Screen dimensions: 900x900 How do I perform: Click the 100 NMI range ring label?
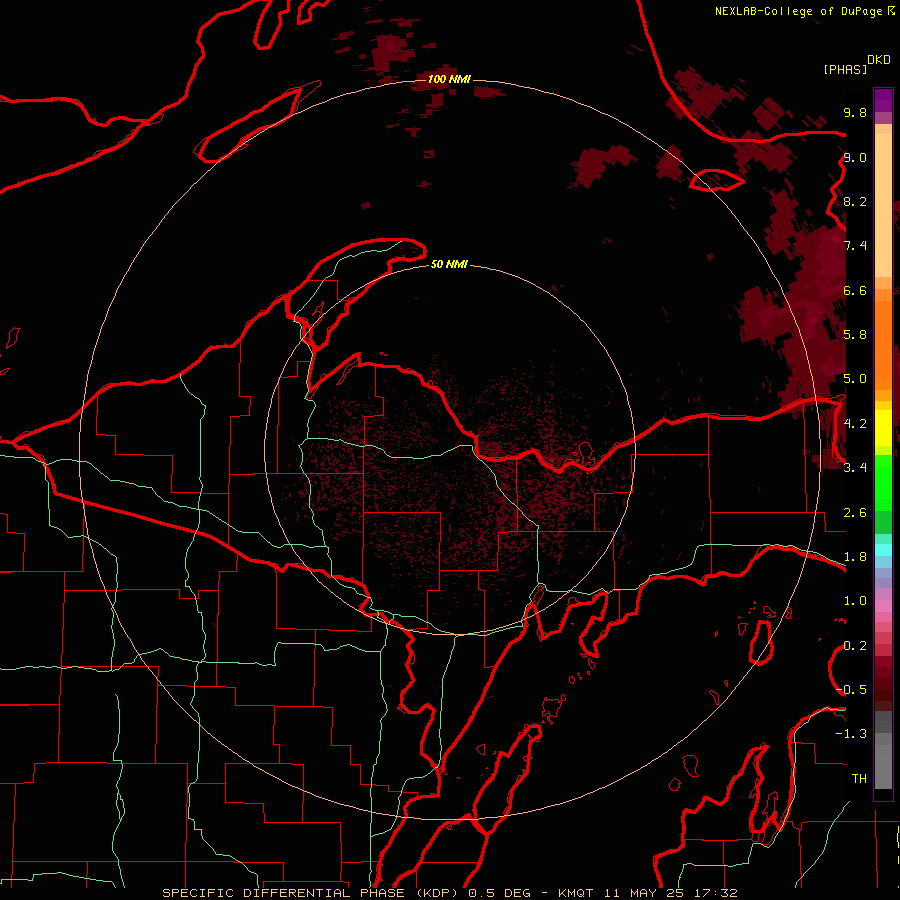click(449, 79)
